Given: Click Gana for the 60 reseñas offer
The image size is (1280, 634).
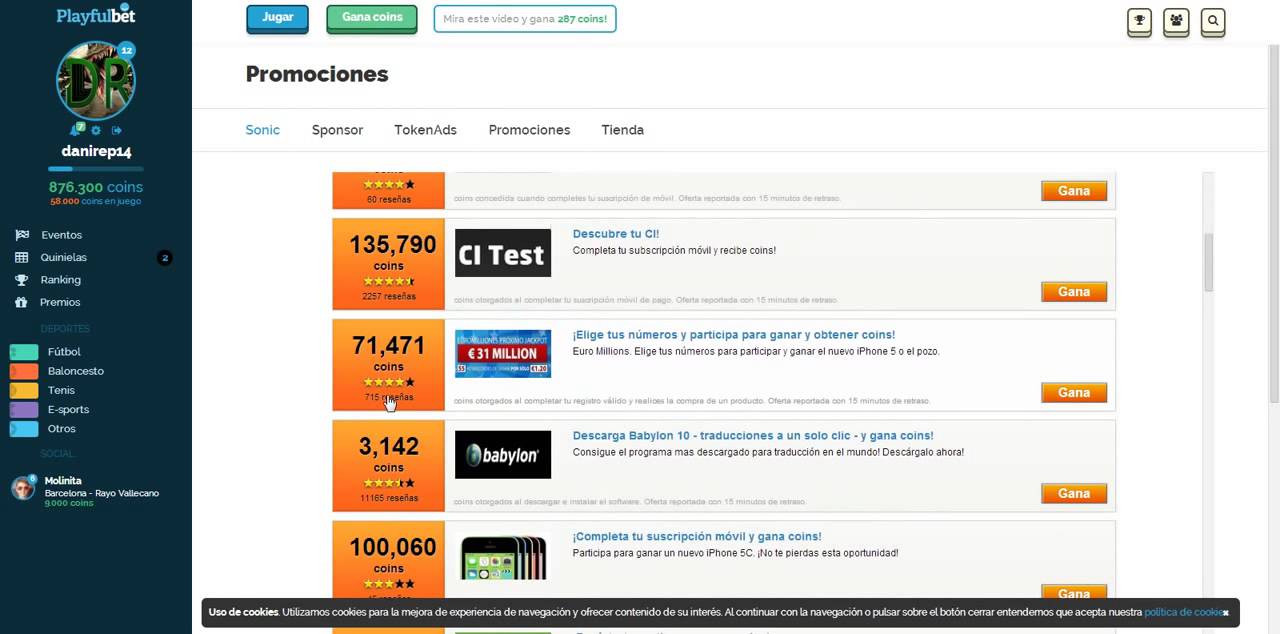Looking at the screenshot, I should tap(1074, 191).
